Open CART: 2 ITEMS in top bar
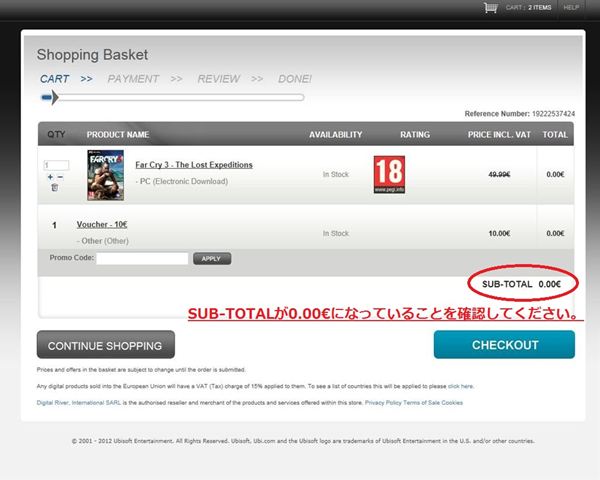This screenshot has width=600, height=480. [528, 8]
